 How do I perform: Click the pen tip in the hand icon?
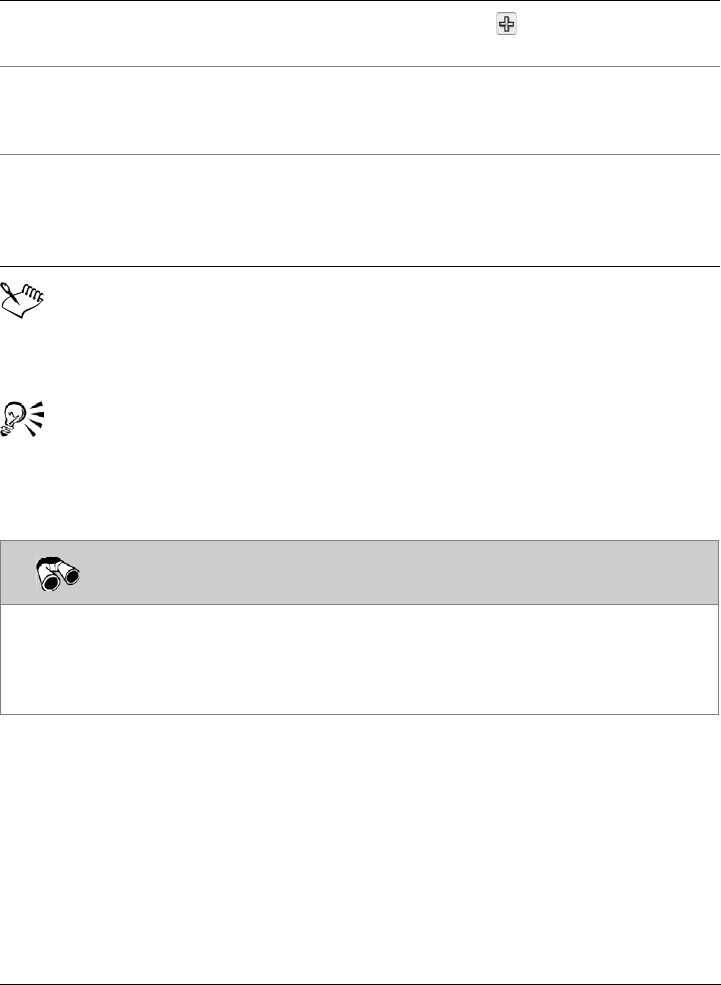8,288
